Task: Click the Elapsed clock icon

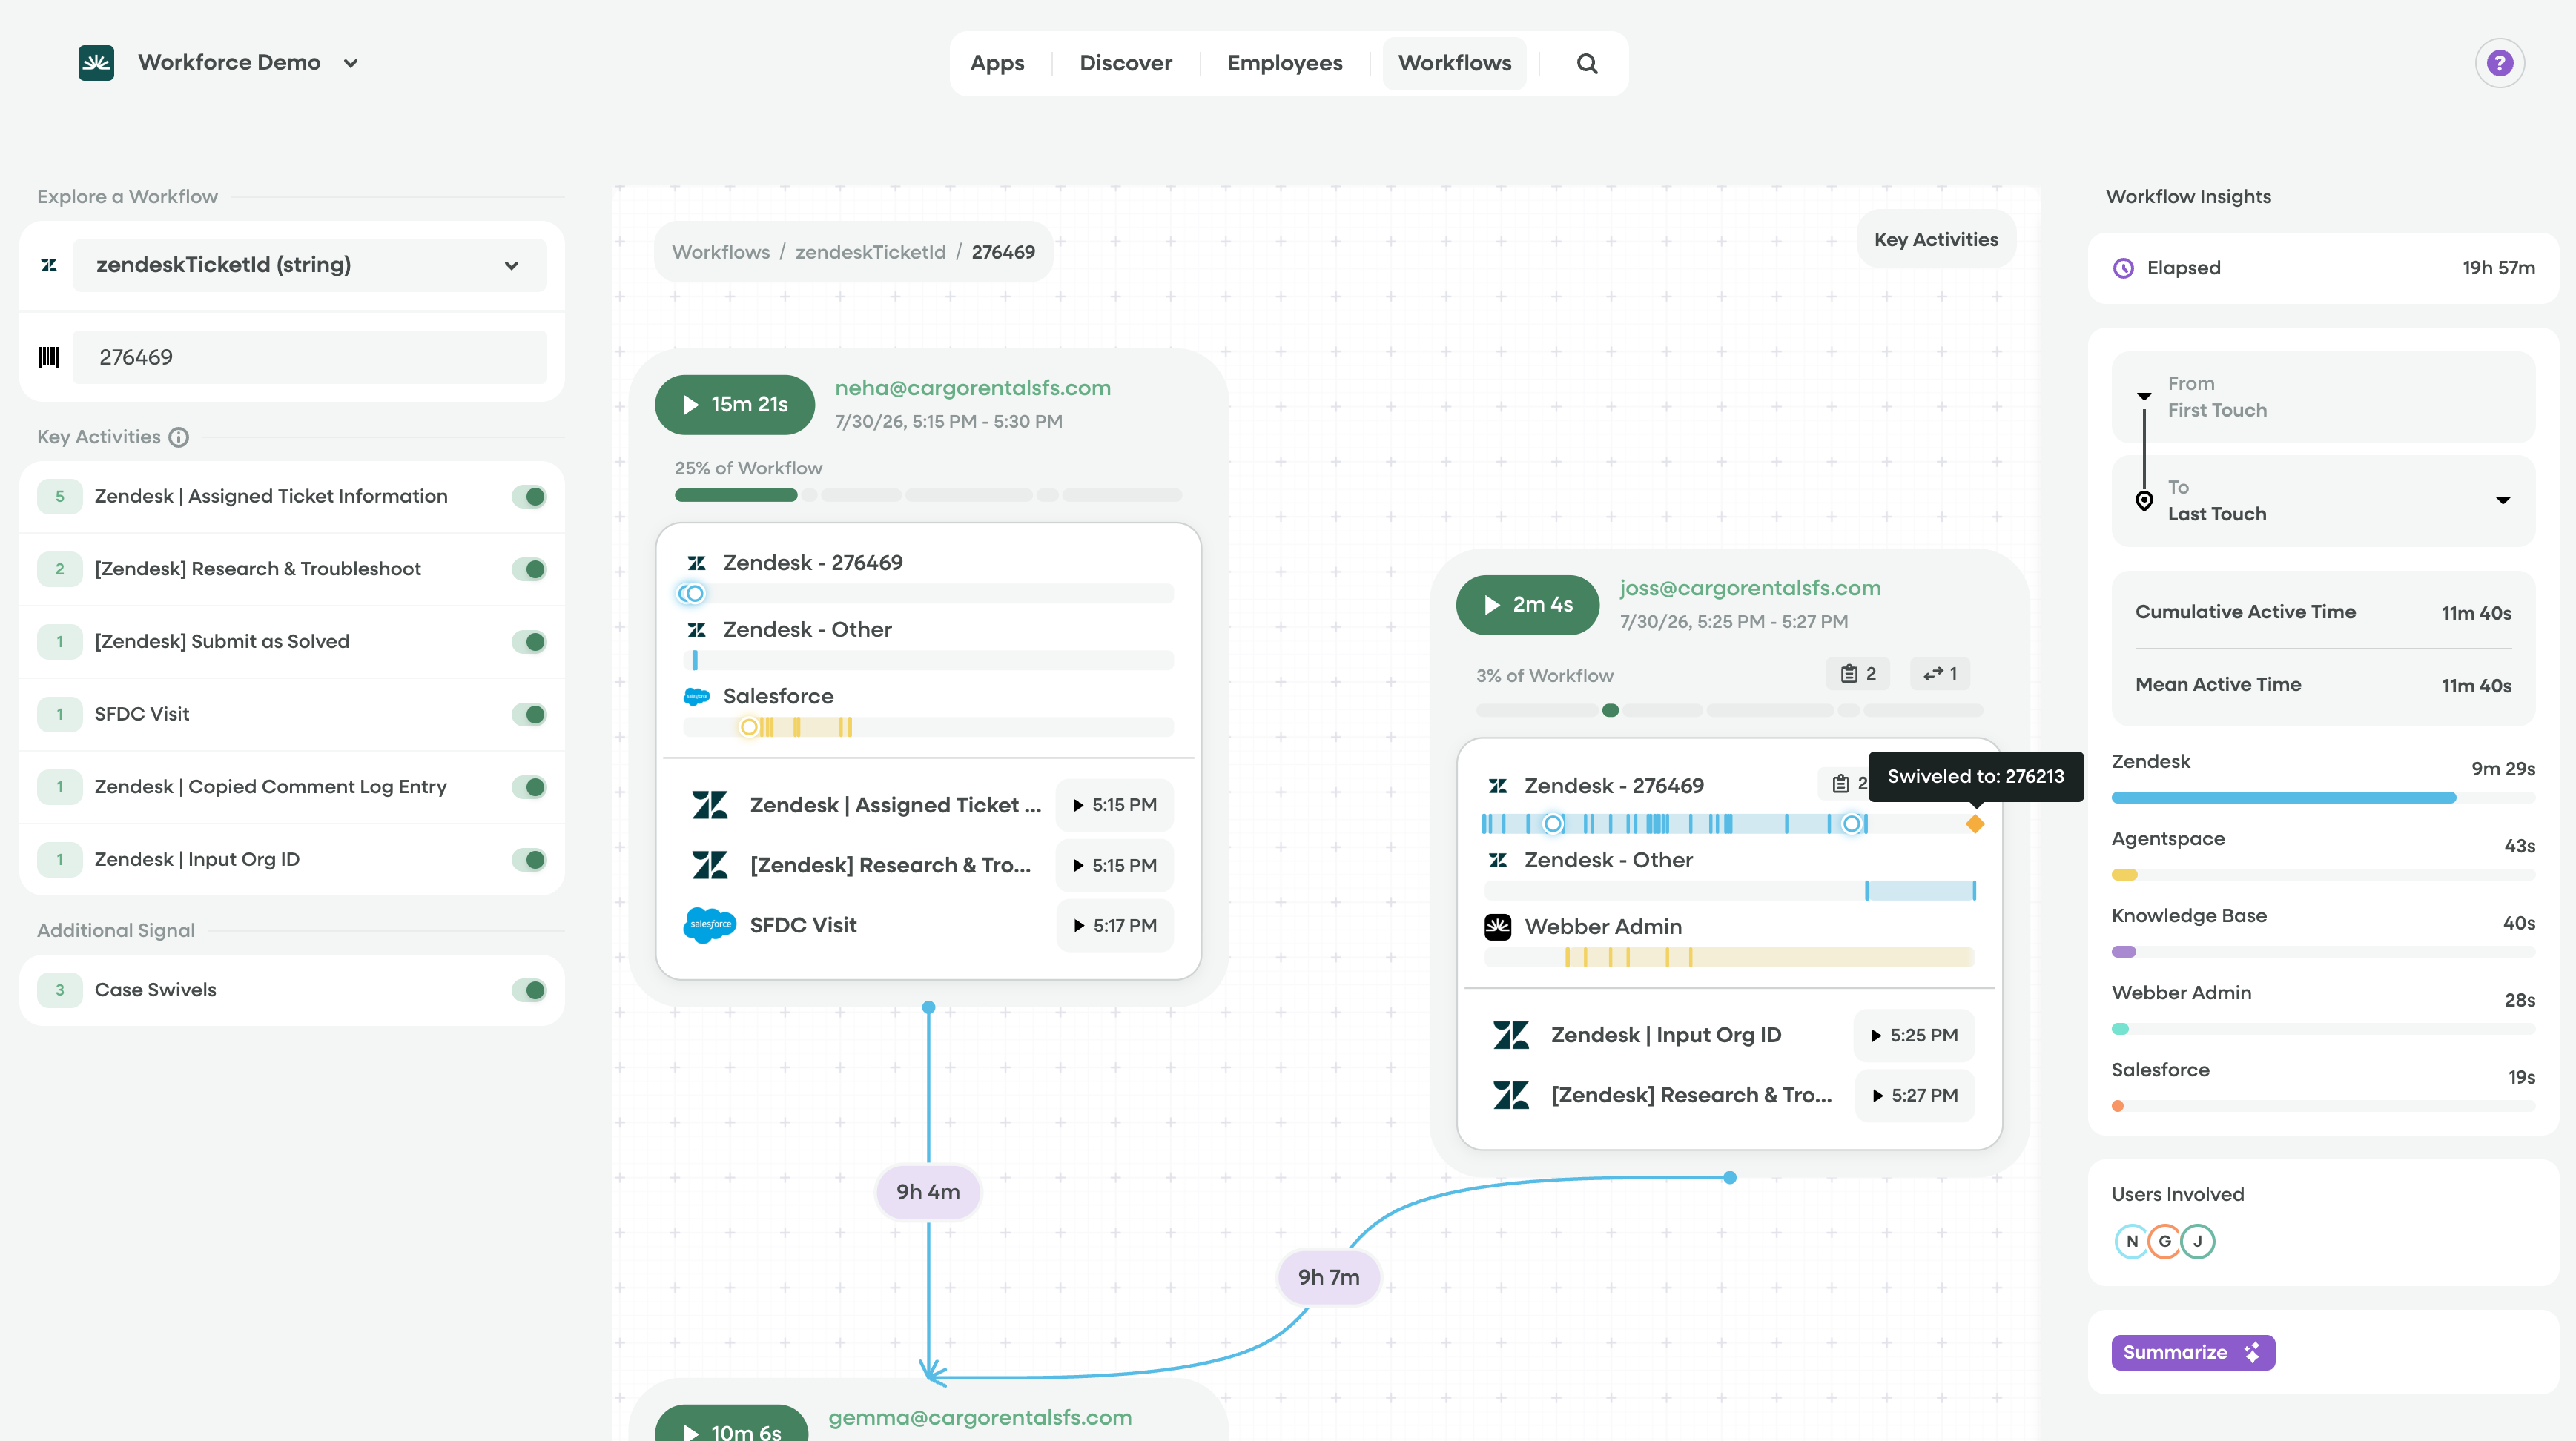Action: (2123, 268)
